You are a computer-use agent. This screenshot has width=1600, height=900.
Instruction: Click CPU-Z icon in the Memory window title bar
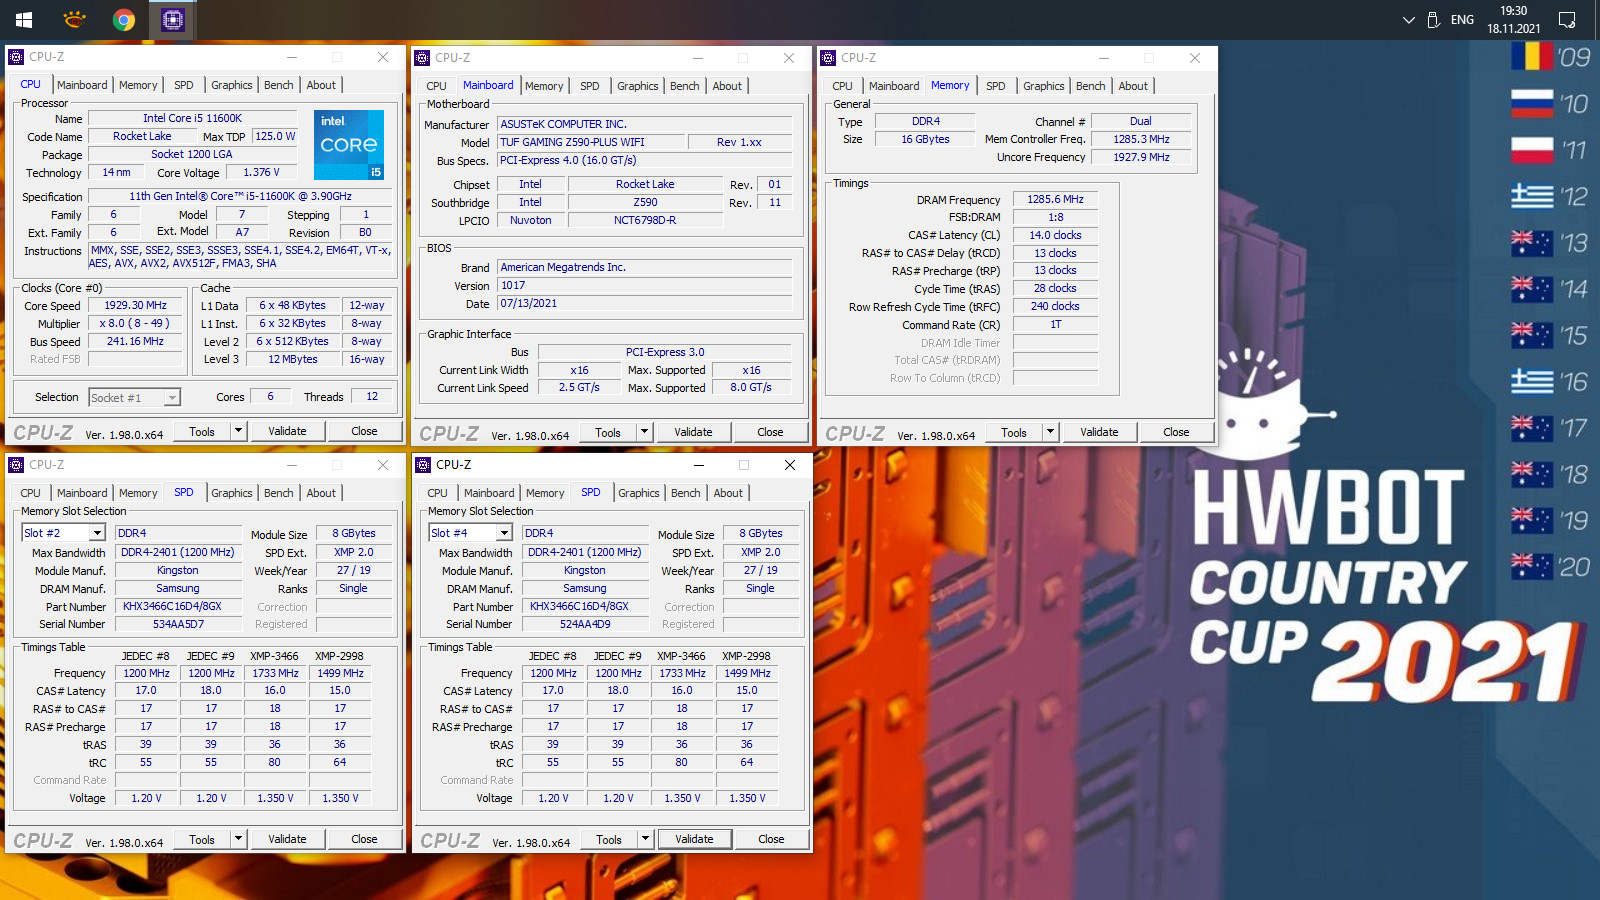tap(828, 58)
